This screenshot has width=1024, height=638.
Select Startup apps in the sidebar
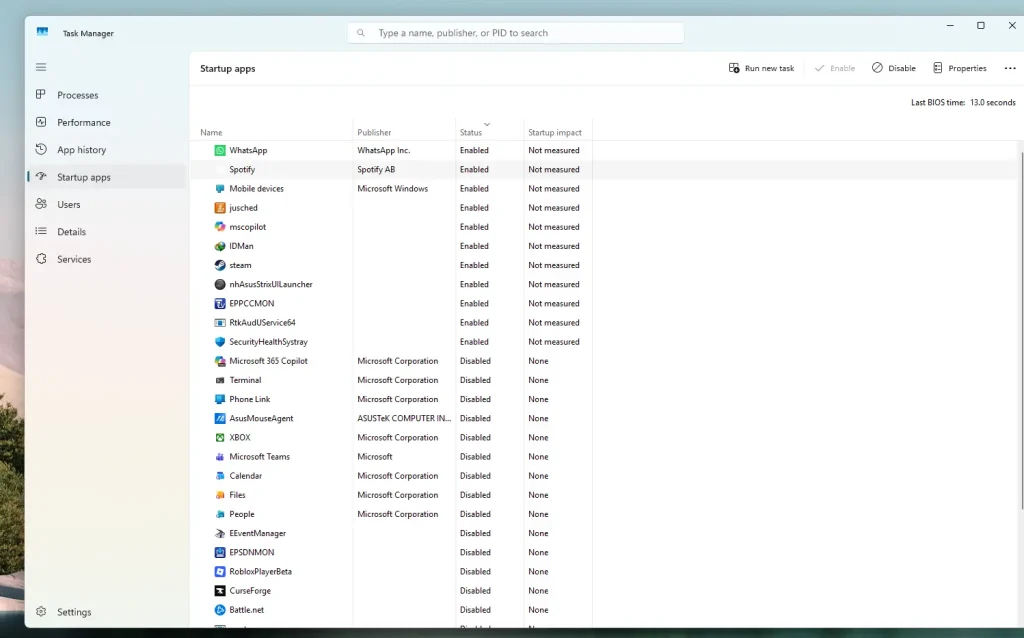pos(107,177)
